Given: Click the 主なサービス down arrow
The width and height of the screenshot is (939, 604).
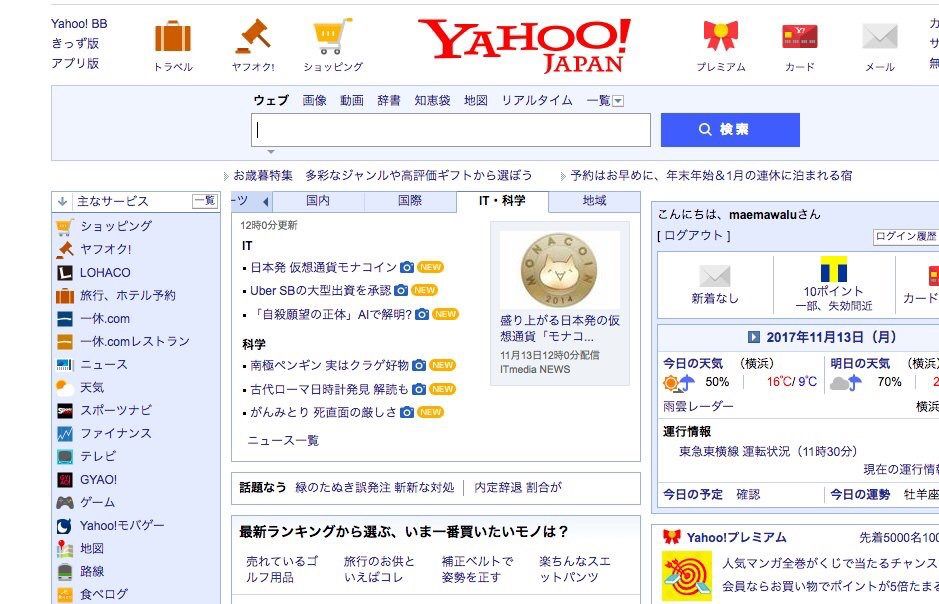Looking at the screenshot, I should point(62,202).
